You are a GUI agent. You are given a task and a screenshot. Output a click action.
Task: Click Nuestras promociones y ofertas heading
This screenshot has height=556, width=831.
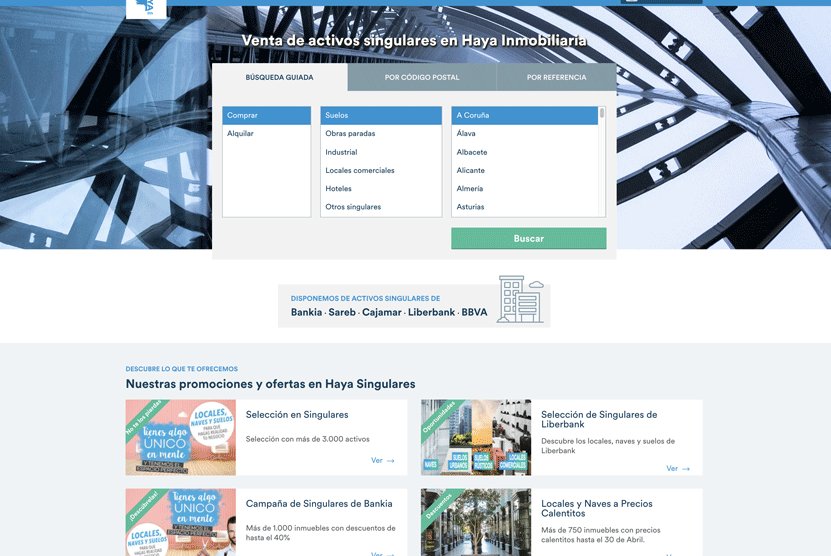pos(270,384)
